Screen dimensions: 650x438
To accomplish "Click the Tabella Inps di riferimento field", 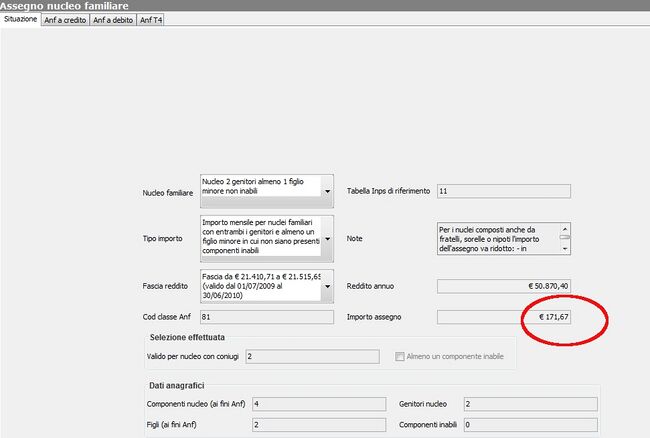I will [503, 191].
